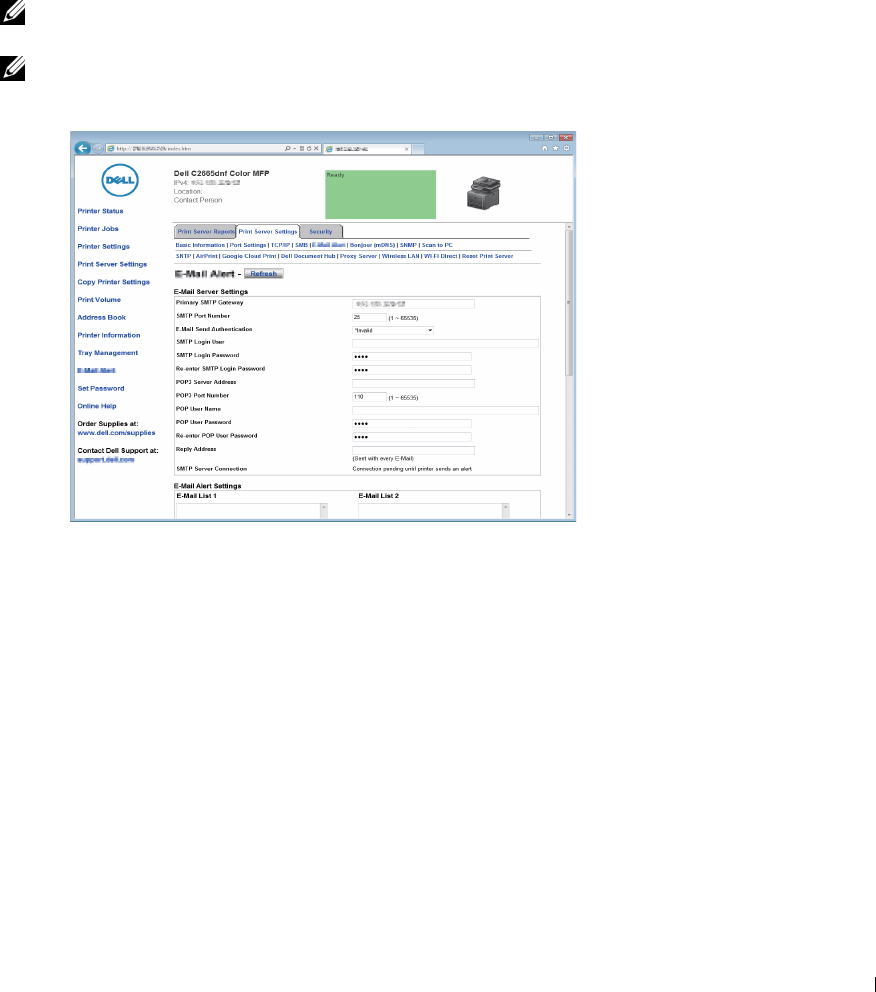
Task: Open Tray Management in left sidebar
Action: point(108,352)
